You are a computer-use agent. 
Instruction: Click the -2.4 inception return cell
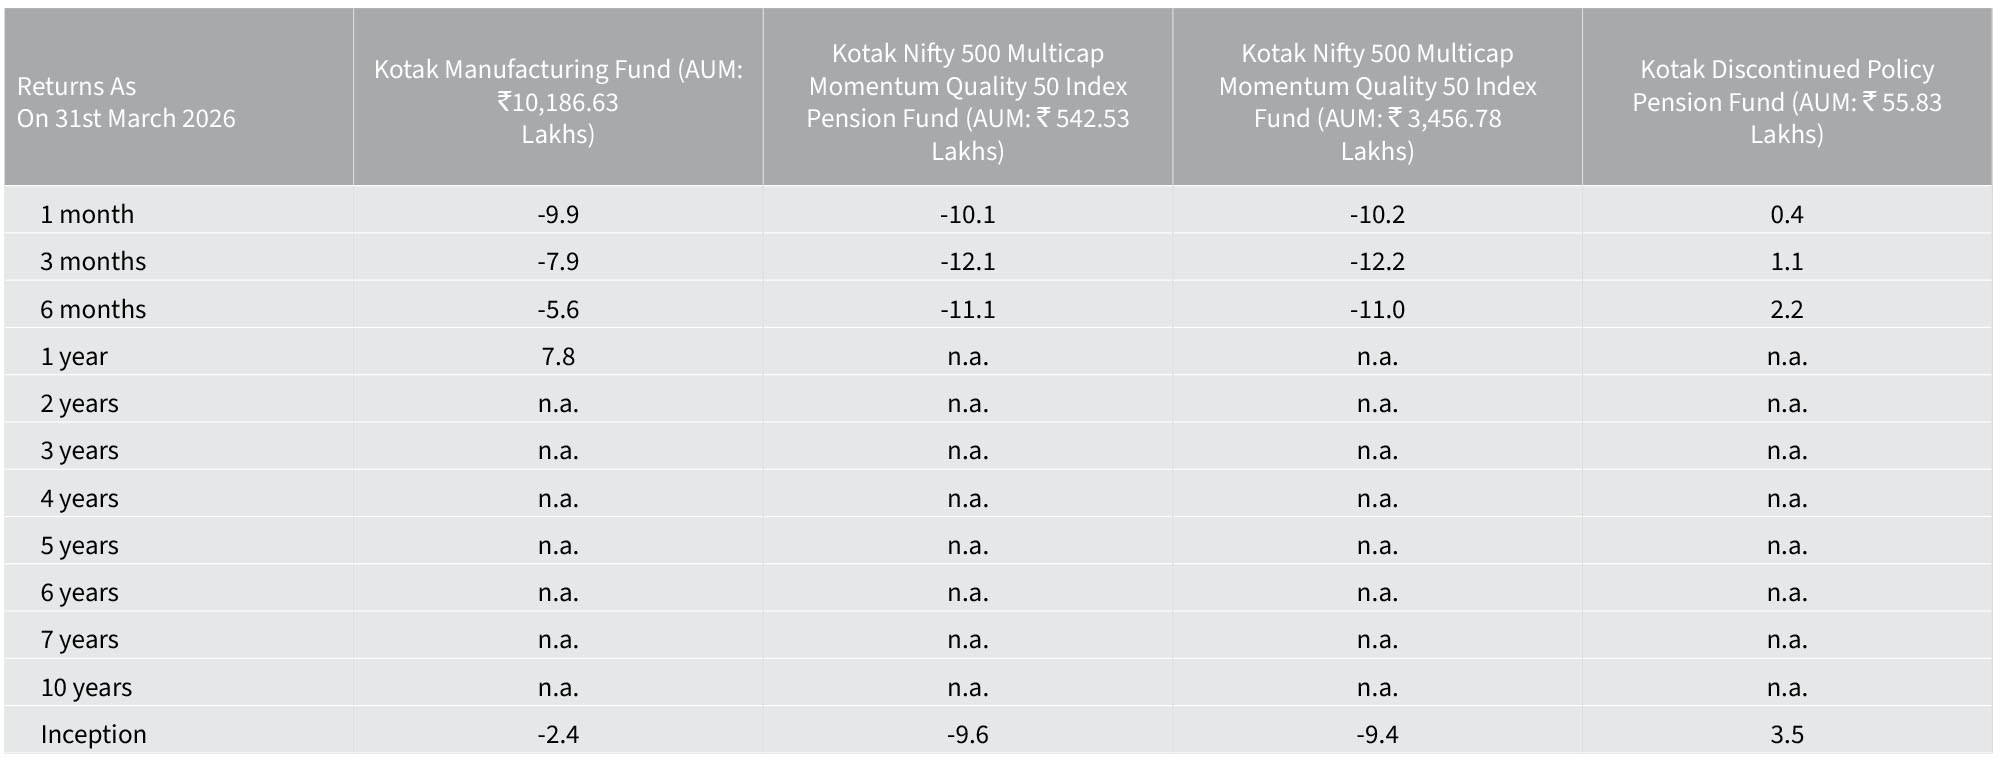[x=558, y=734]
